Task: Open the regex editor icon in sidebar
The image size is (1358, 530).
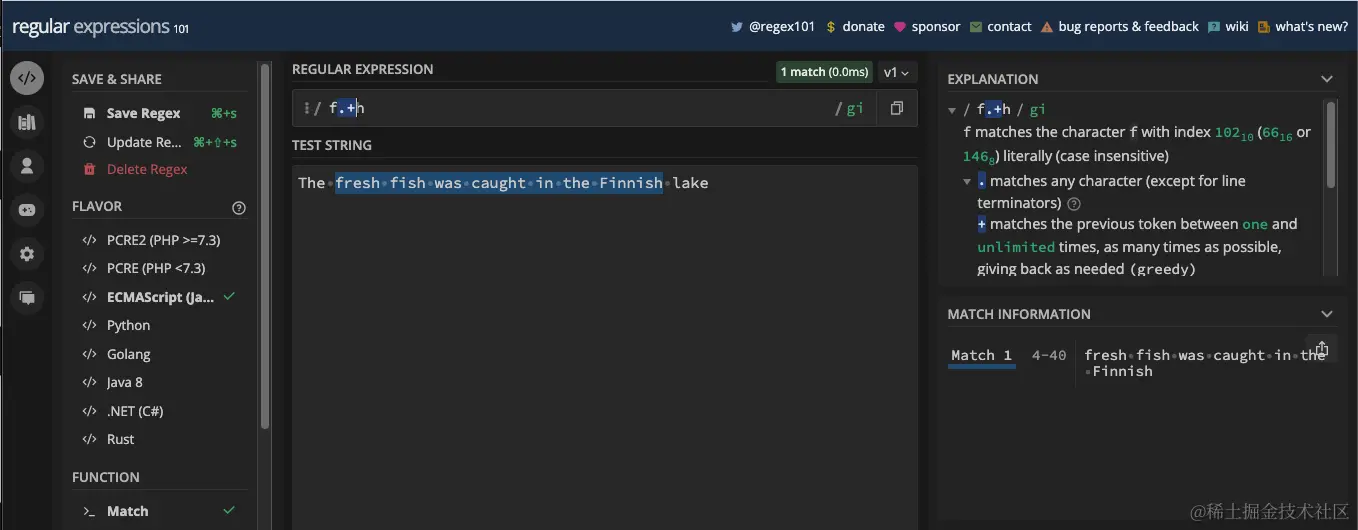Action: tap(27, 78)
